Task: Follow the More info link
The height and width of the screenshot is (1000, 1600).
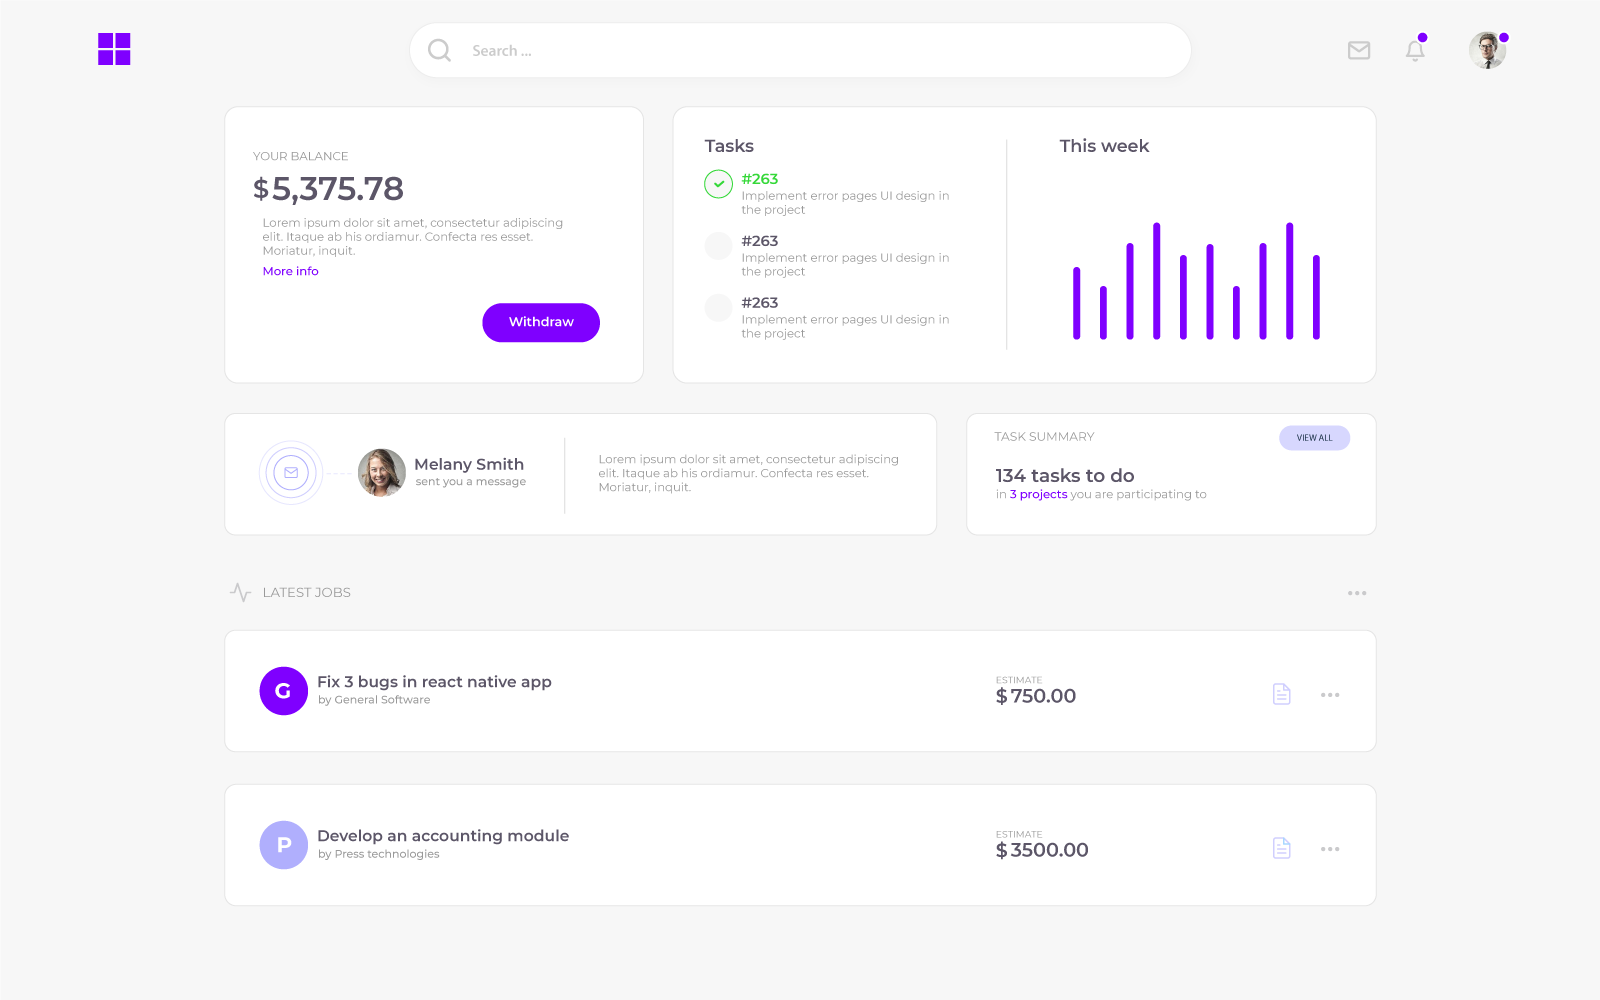Action: coord(290,271)
